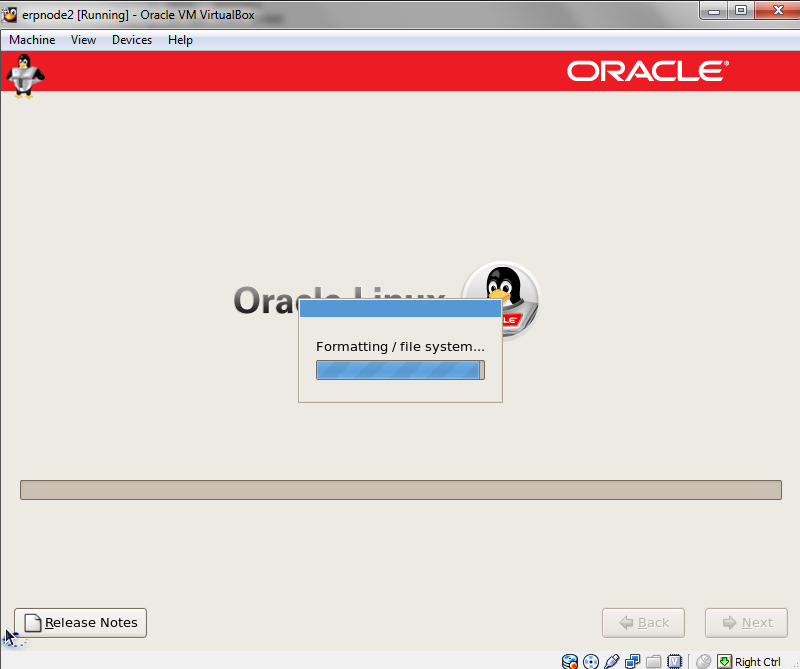
Task: Click the keyboard capture green arrow icon
Action: click(724, 661)
